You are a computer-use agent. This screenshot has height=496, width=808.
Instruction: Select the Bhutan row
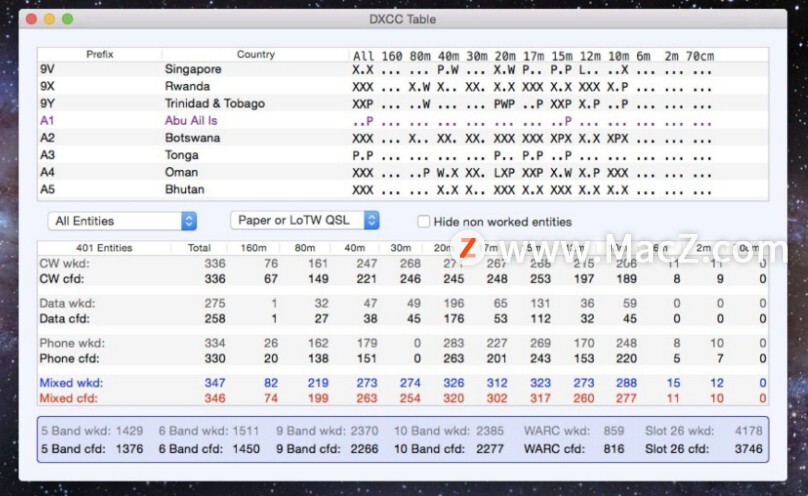click(x=403, y=190)
